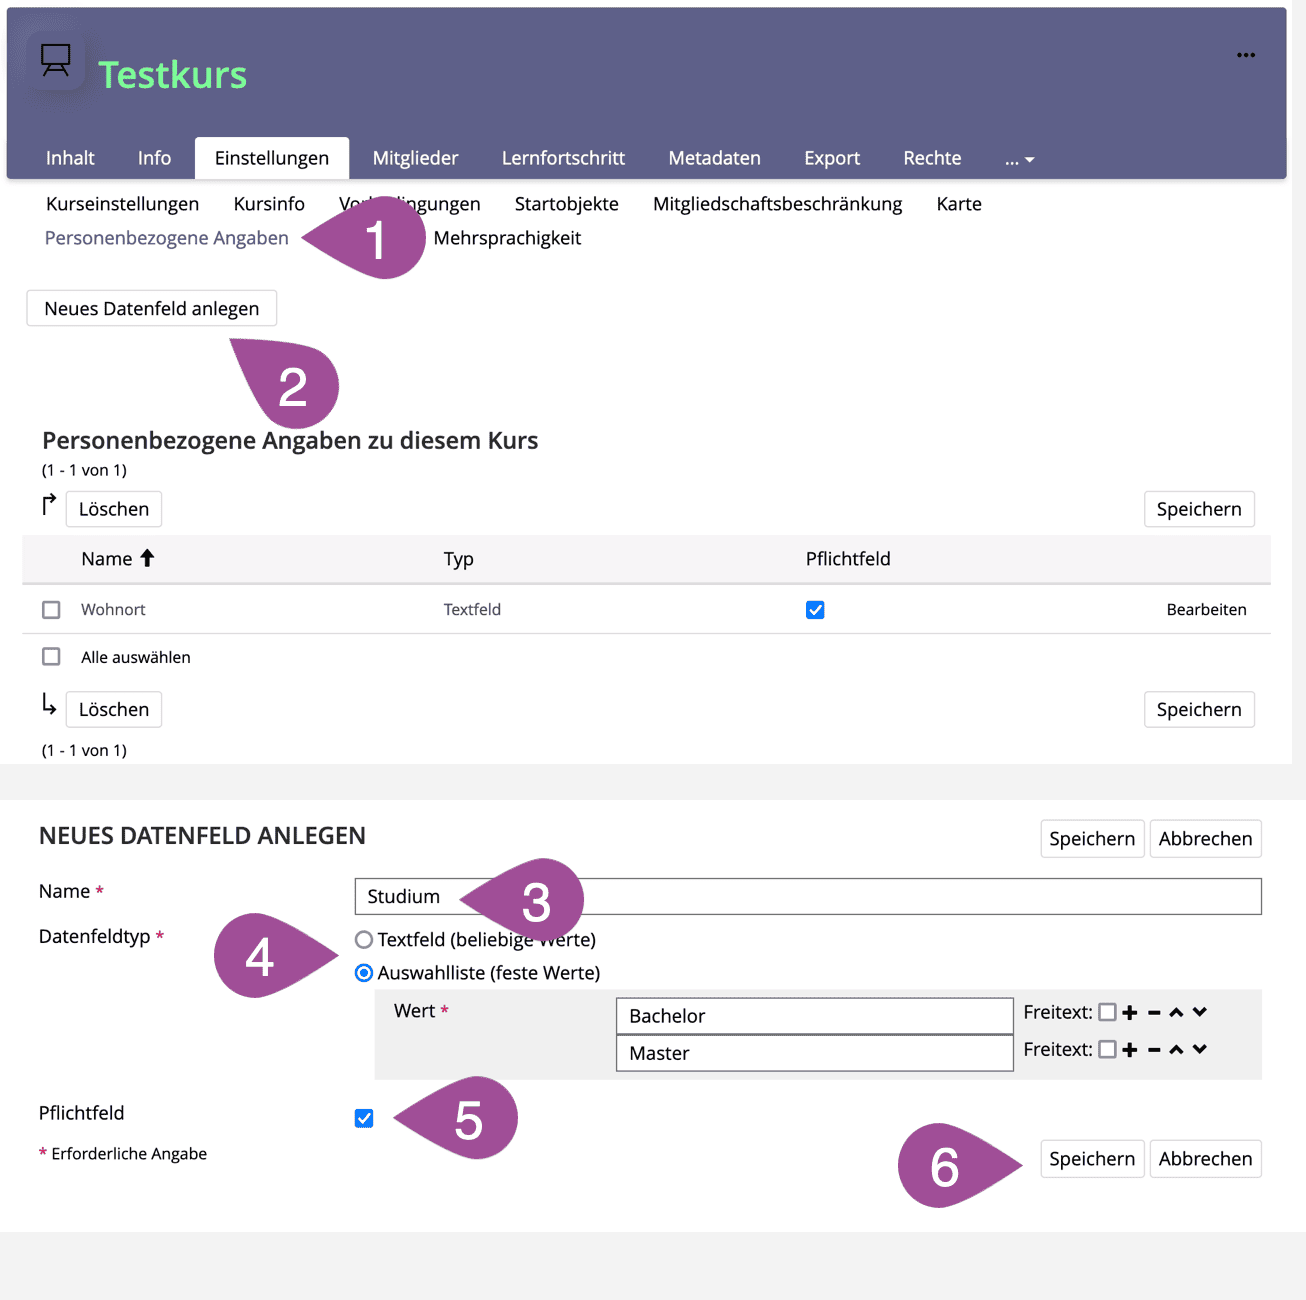The image size is (1306, 1300).
Task: Remove the Master value with minus icon
Action: point(1154,1050)
